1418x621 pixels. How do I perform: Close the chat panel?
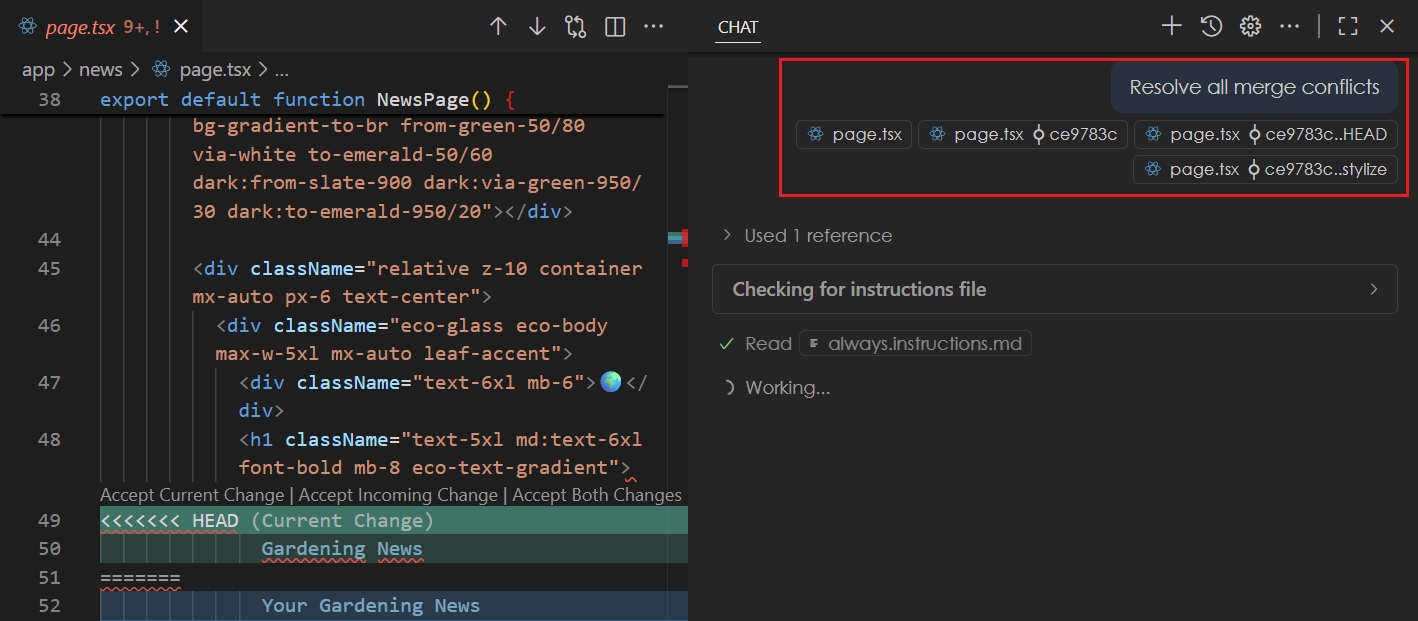point(1387,27)
